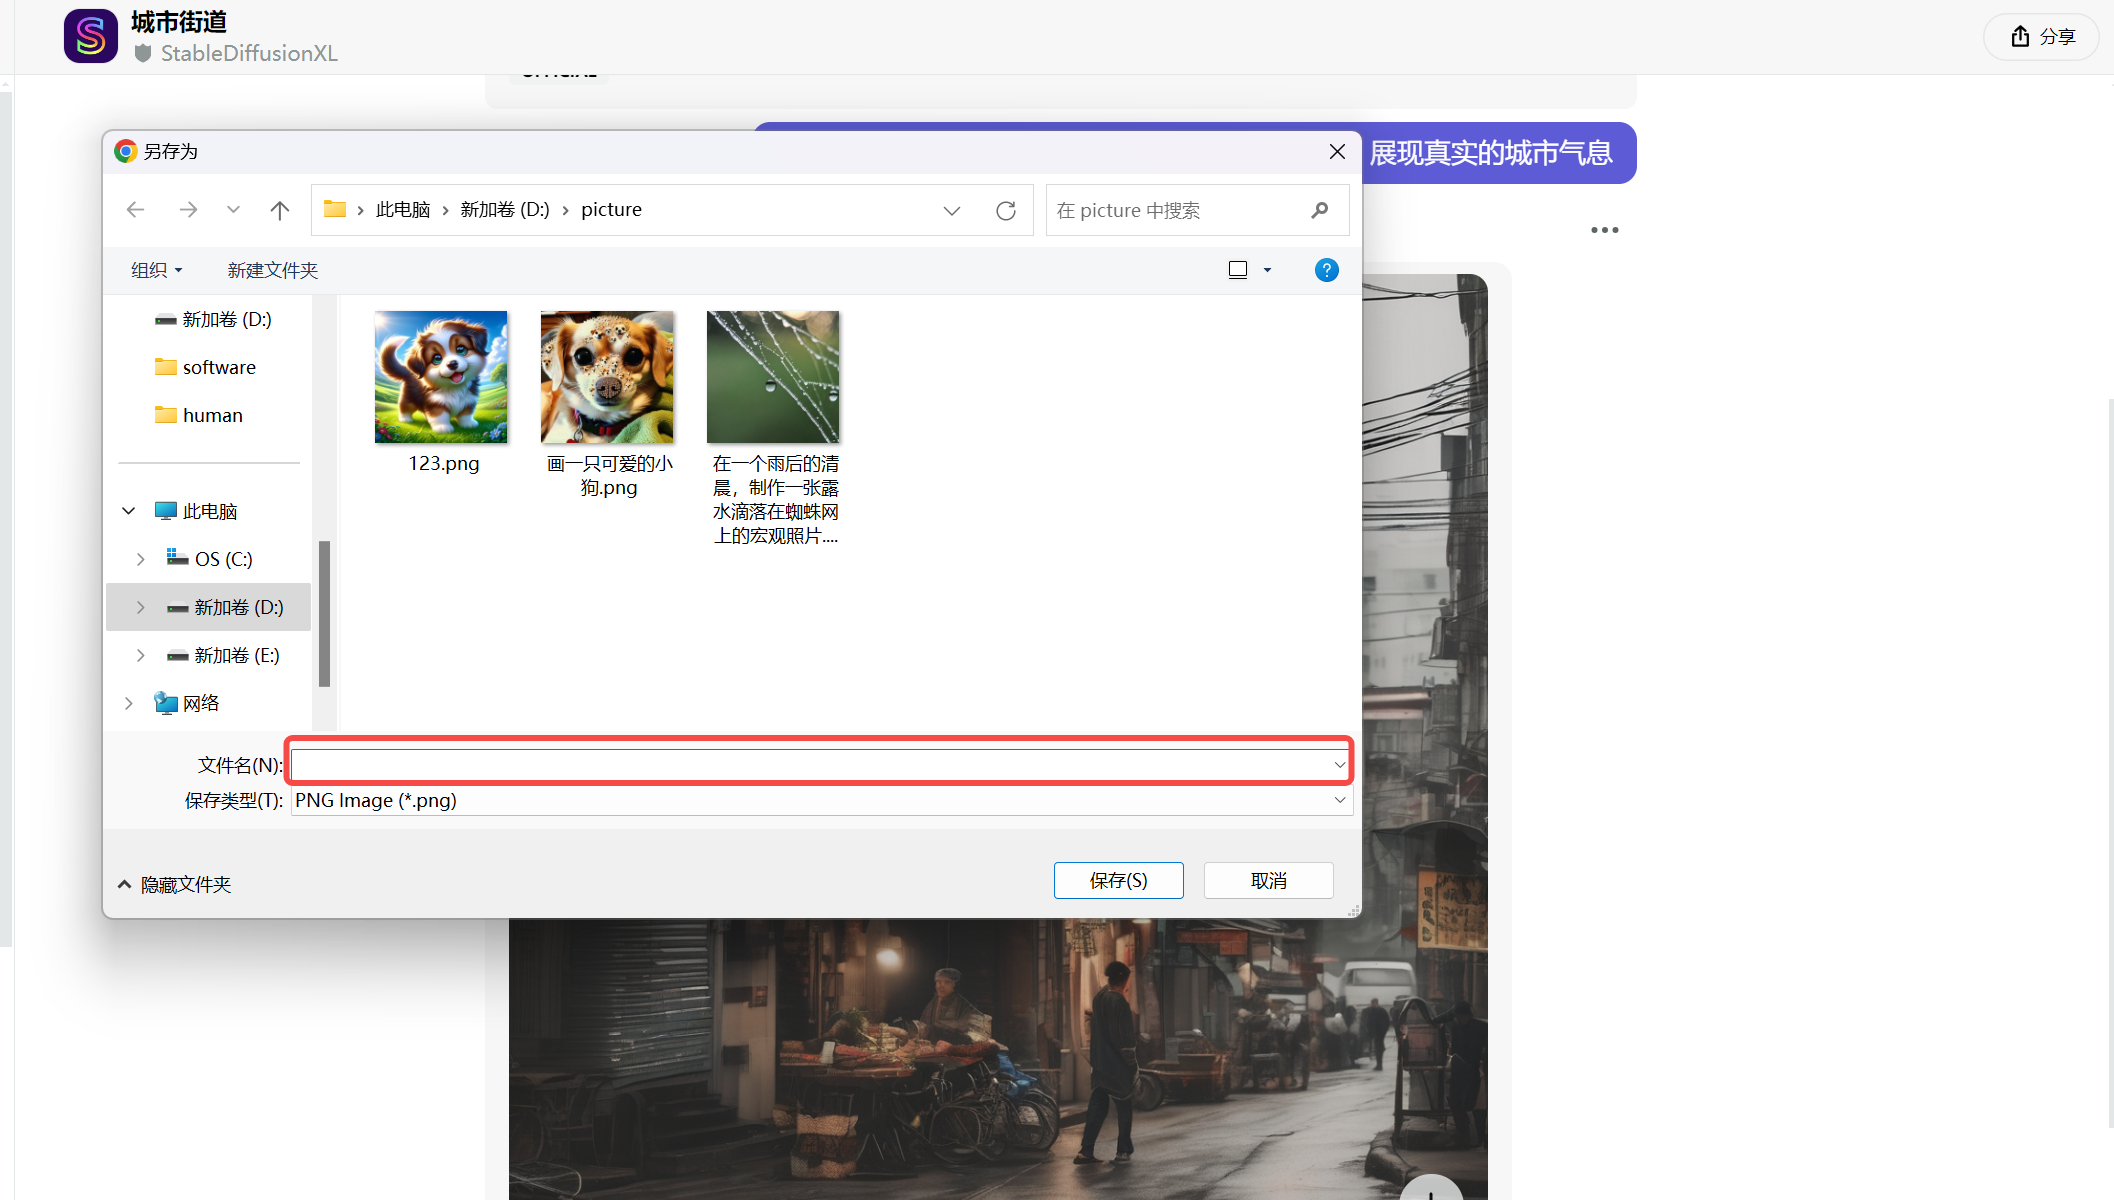Click 新建文件夹 in the toolbar
This screenshot has width=2114, height=1200.
click(272, 270)
